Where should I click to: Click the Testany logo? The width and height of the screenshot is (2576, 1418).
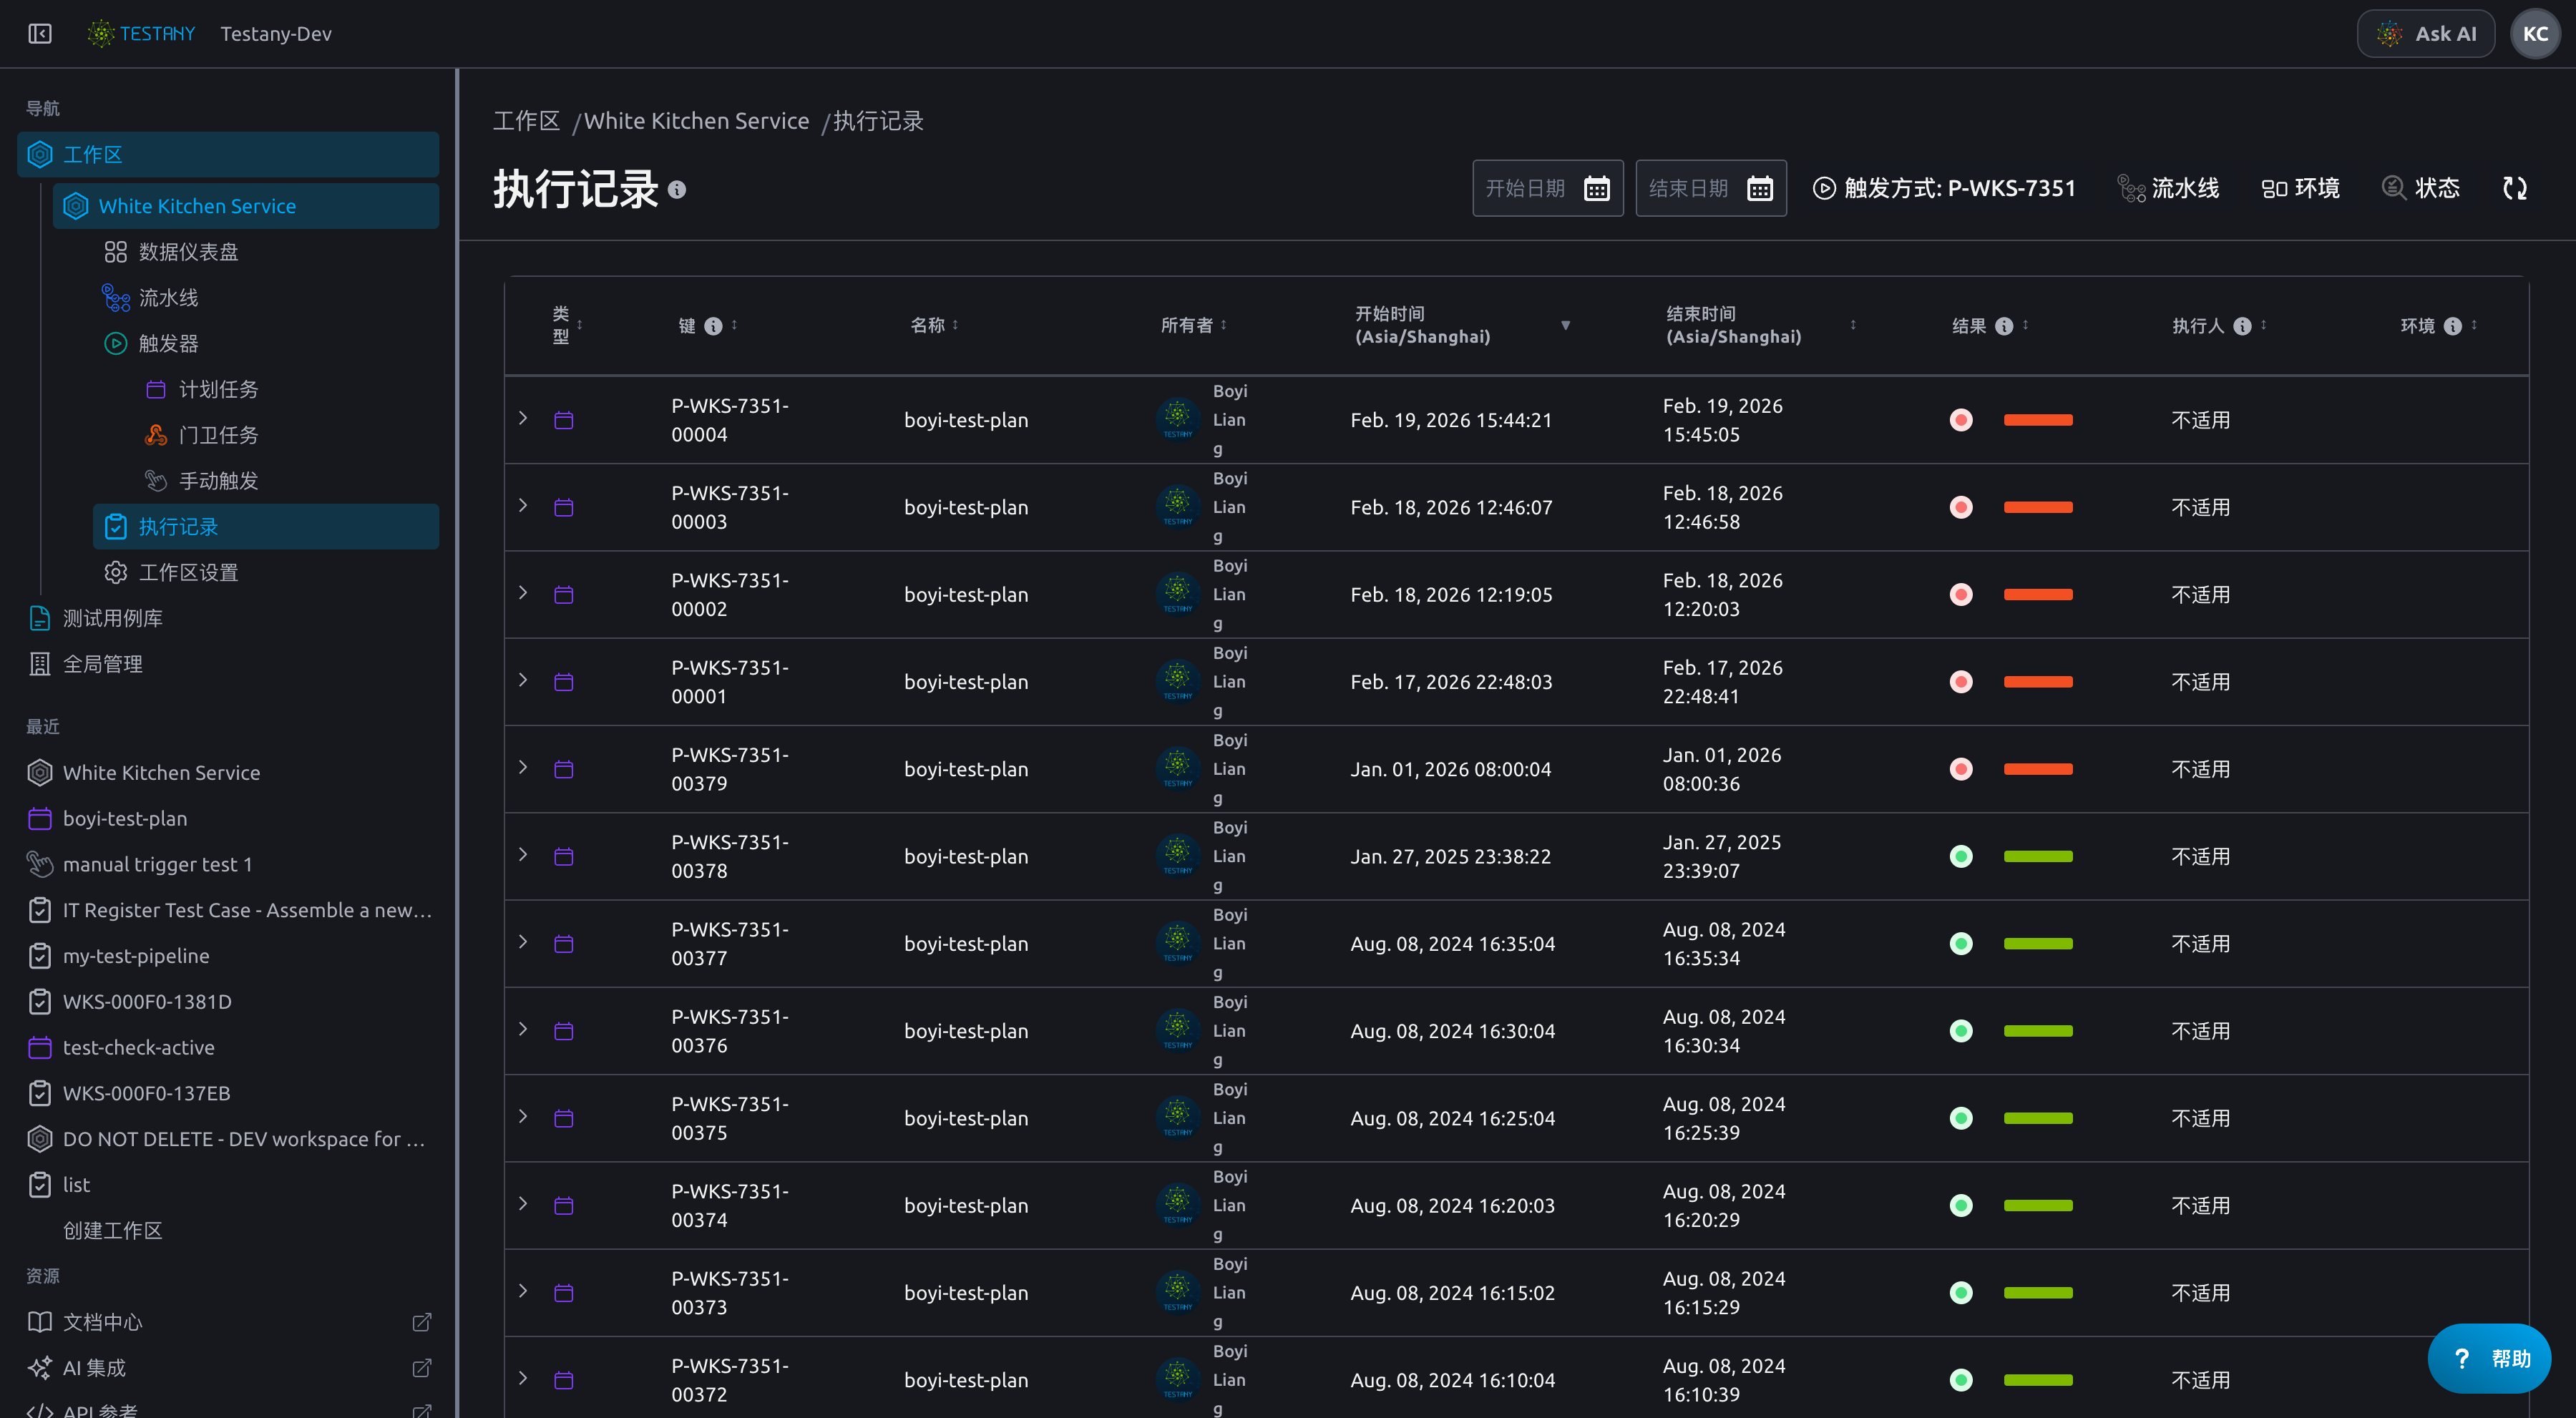141,34
